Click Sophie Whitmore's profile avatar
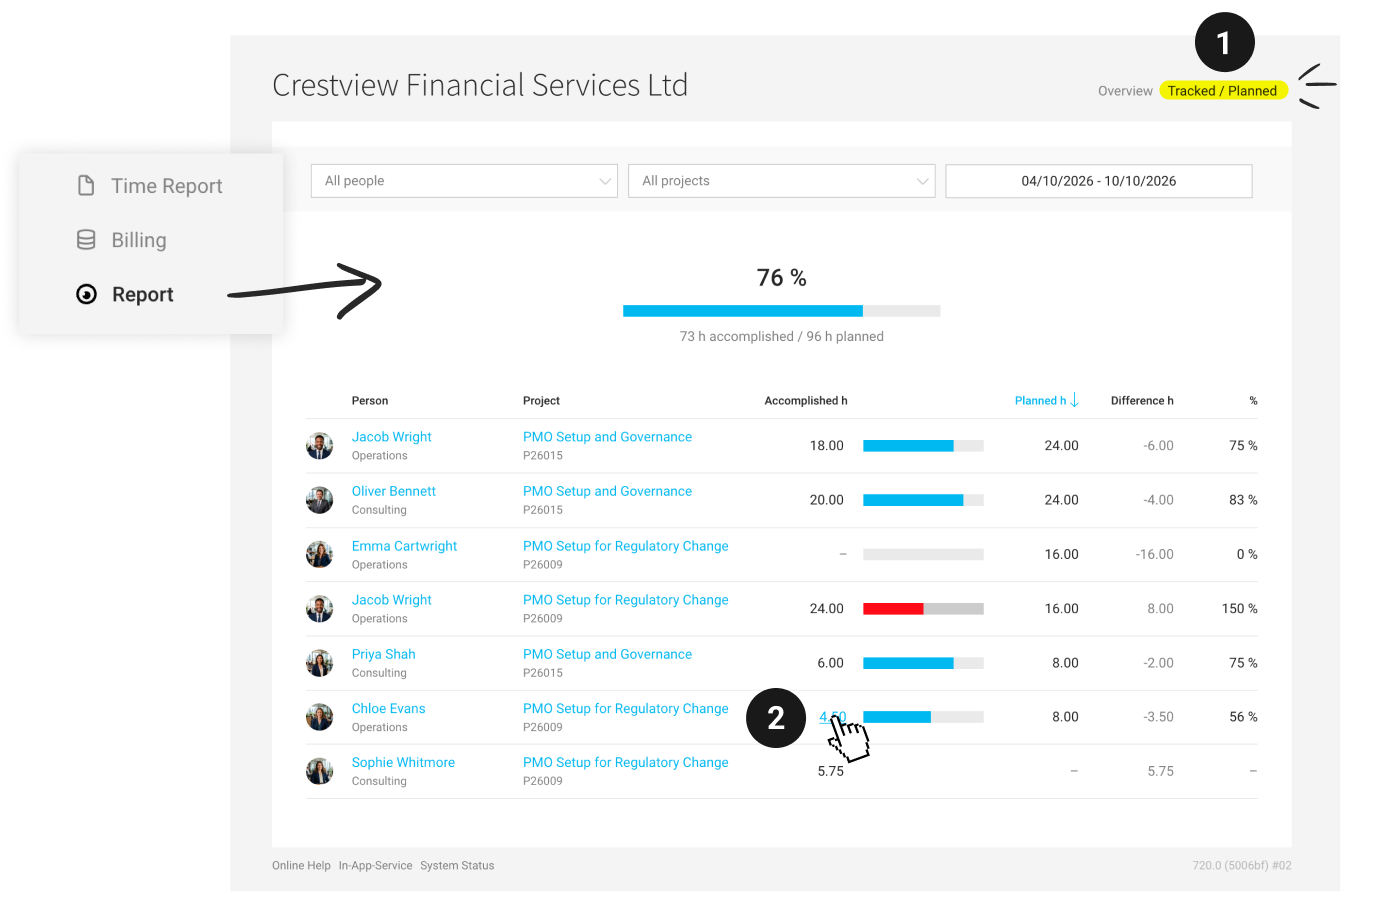Image resolution: width=1400 pixels, height=910 pixels. pos(320,771)
